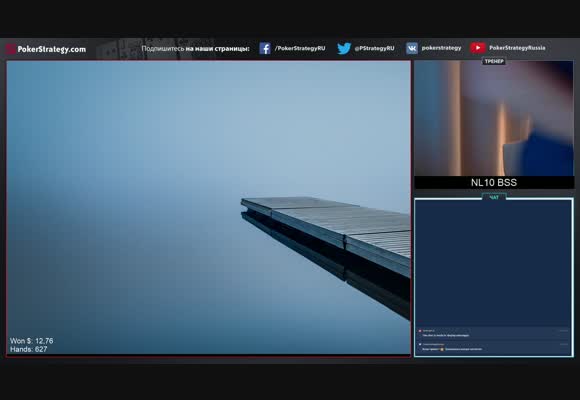Open the pokerstrategy VK page text
Viewport: 580px width, 400px height.
pyautogui.click(x=441, y=48)
